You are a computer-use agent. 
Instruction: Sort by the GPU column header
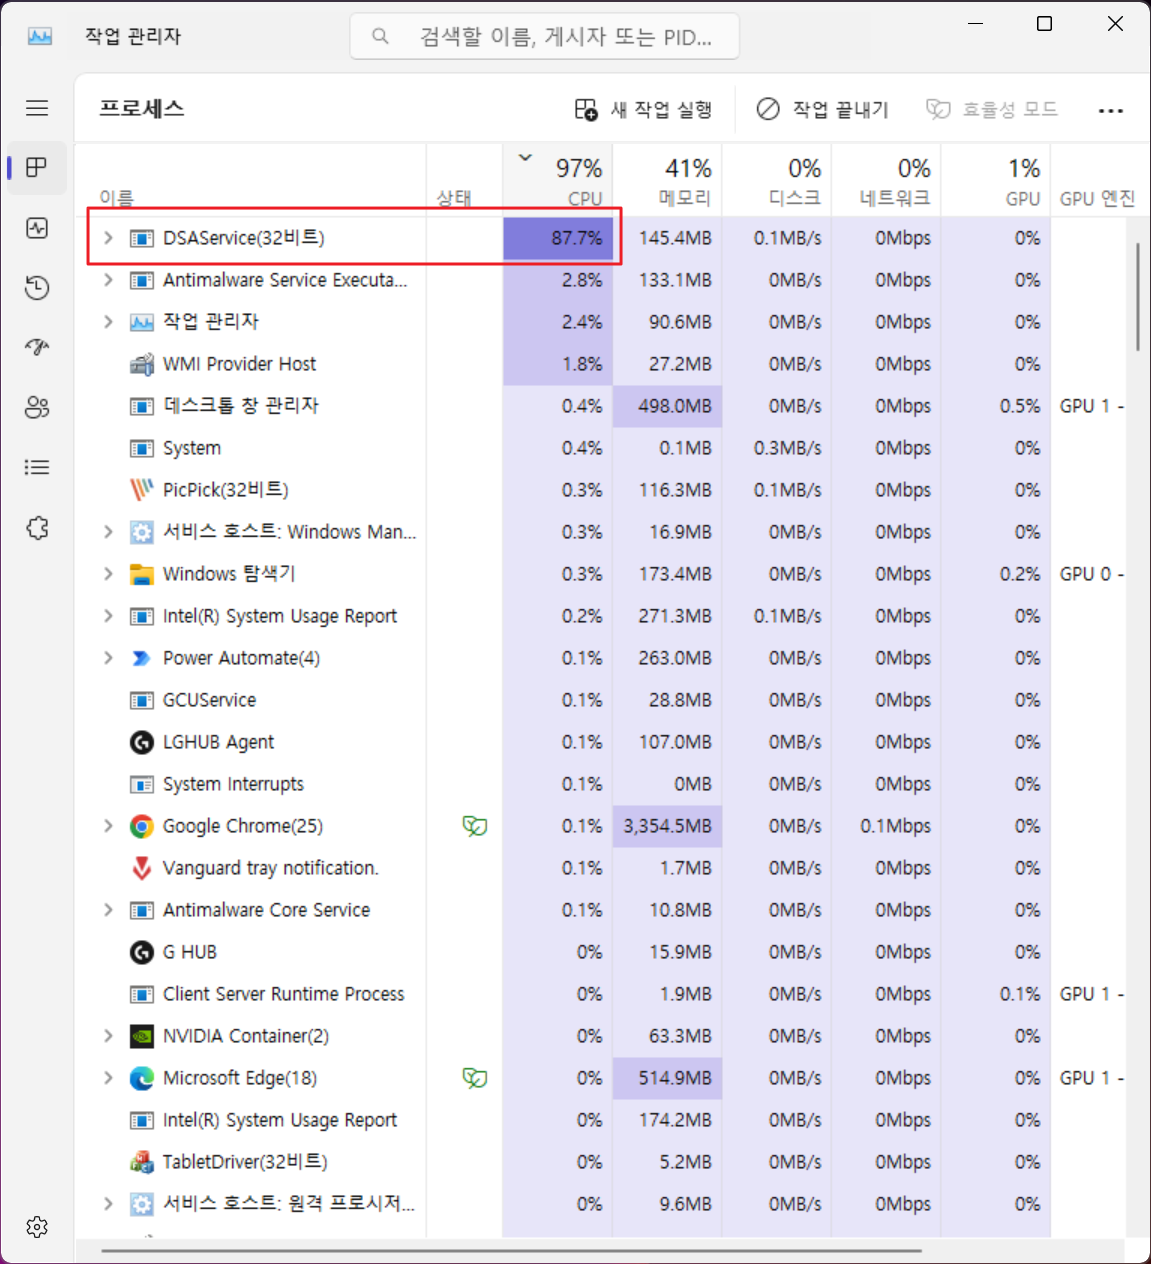pyautogui.click(x=996, y=180)
